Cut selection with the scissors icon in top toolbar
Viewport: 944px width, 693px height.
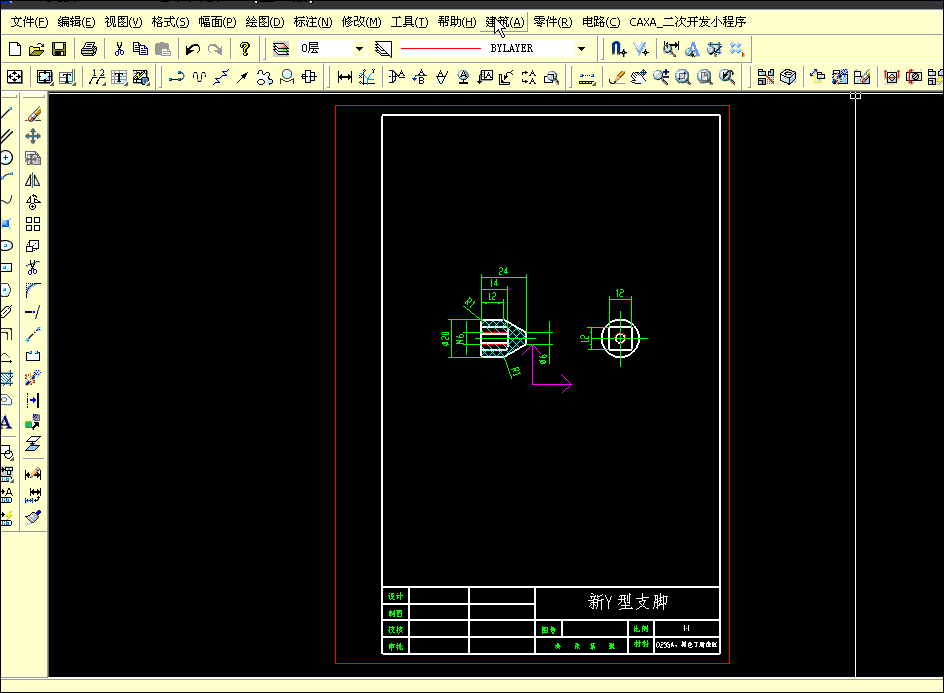click(119, 49)
